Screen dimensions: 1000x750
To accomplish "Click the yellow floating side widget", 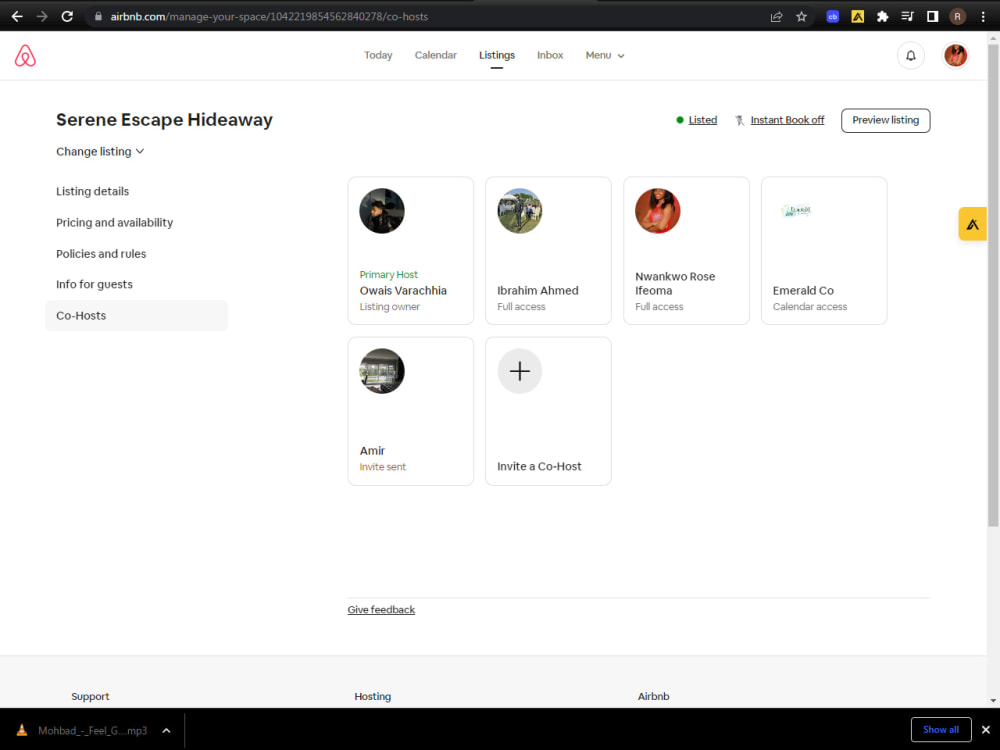I will [x=972, y=224].
